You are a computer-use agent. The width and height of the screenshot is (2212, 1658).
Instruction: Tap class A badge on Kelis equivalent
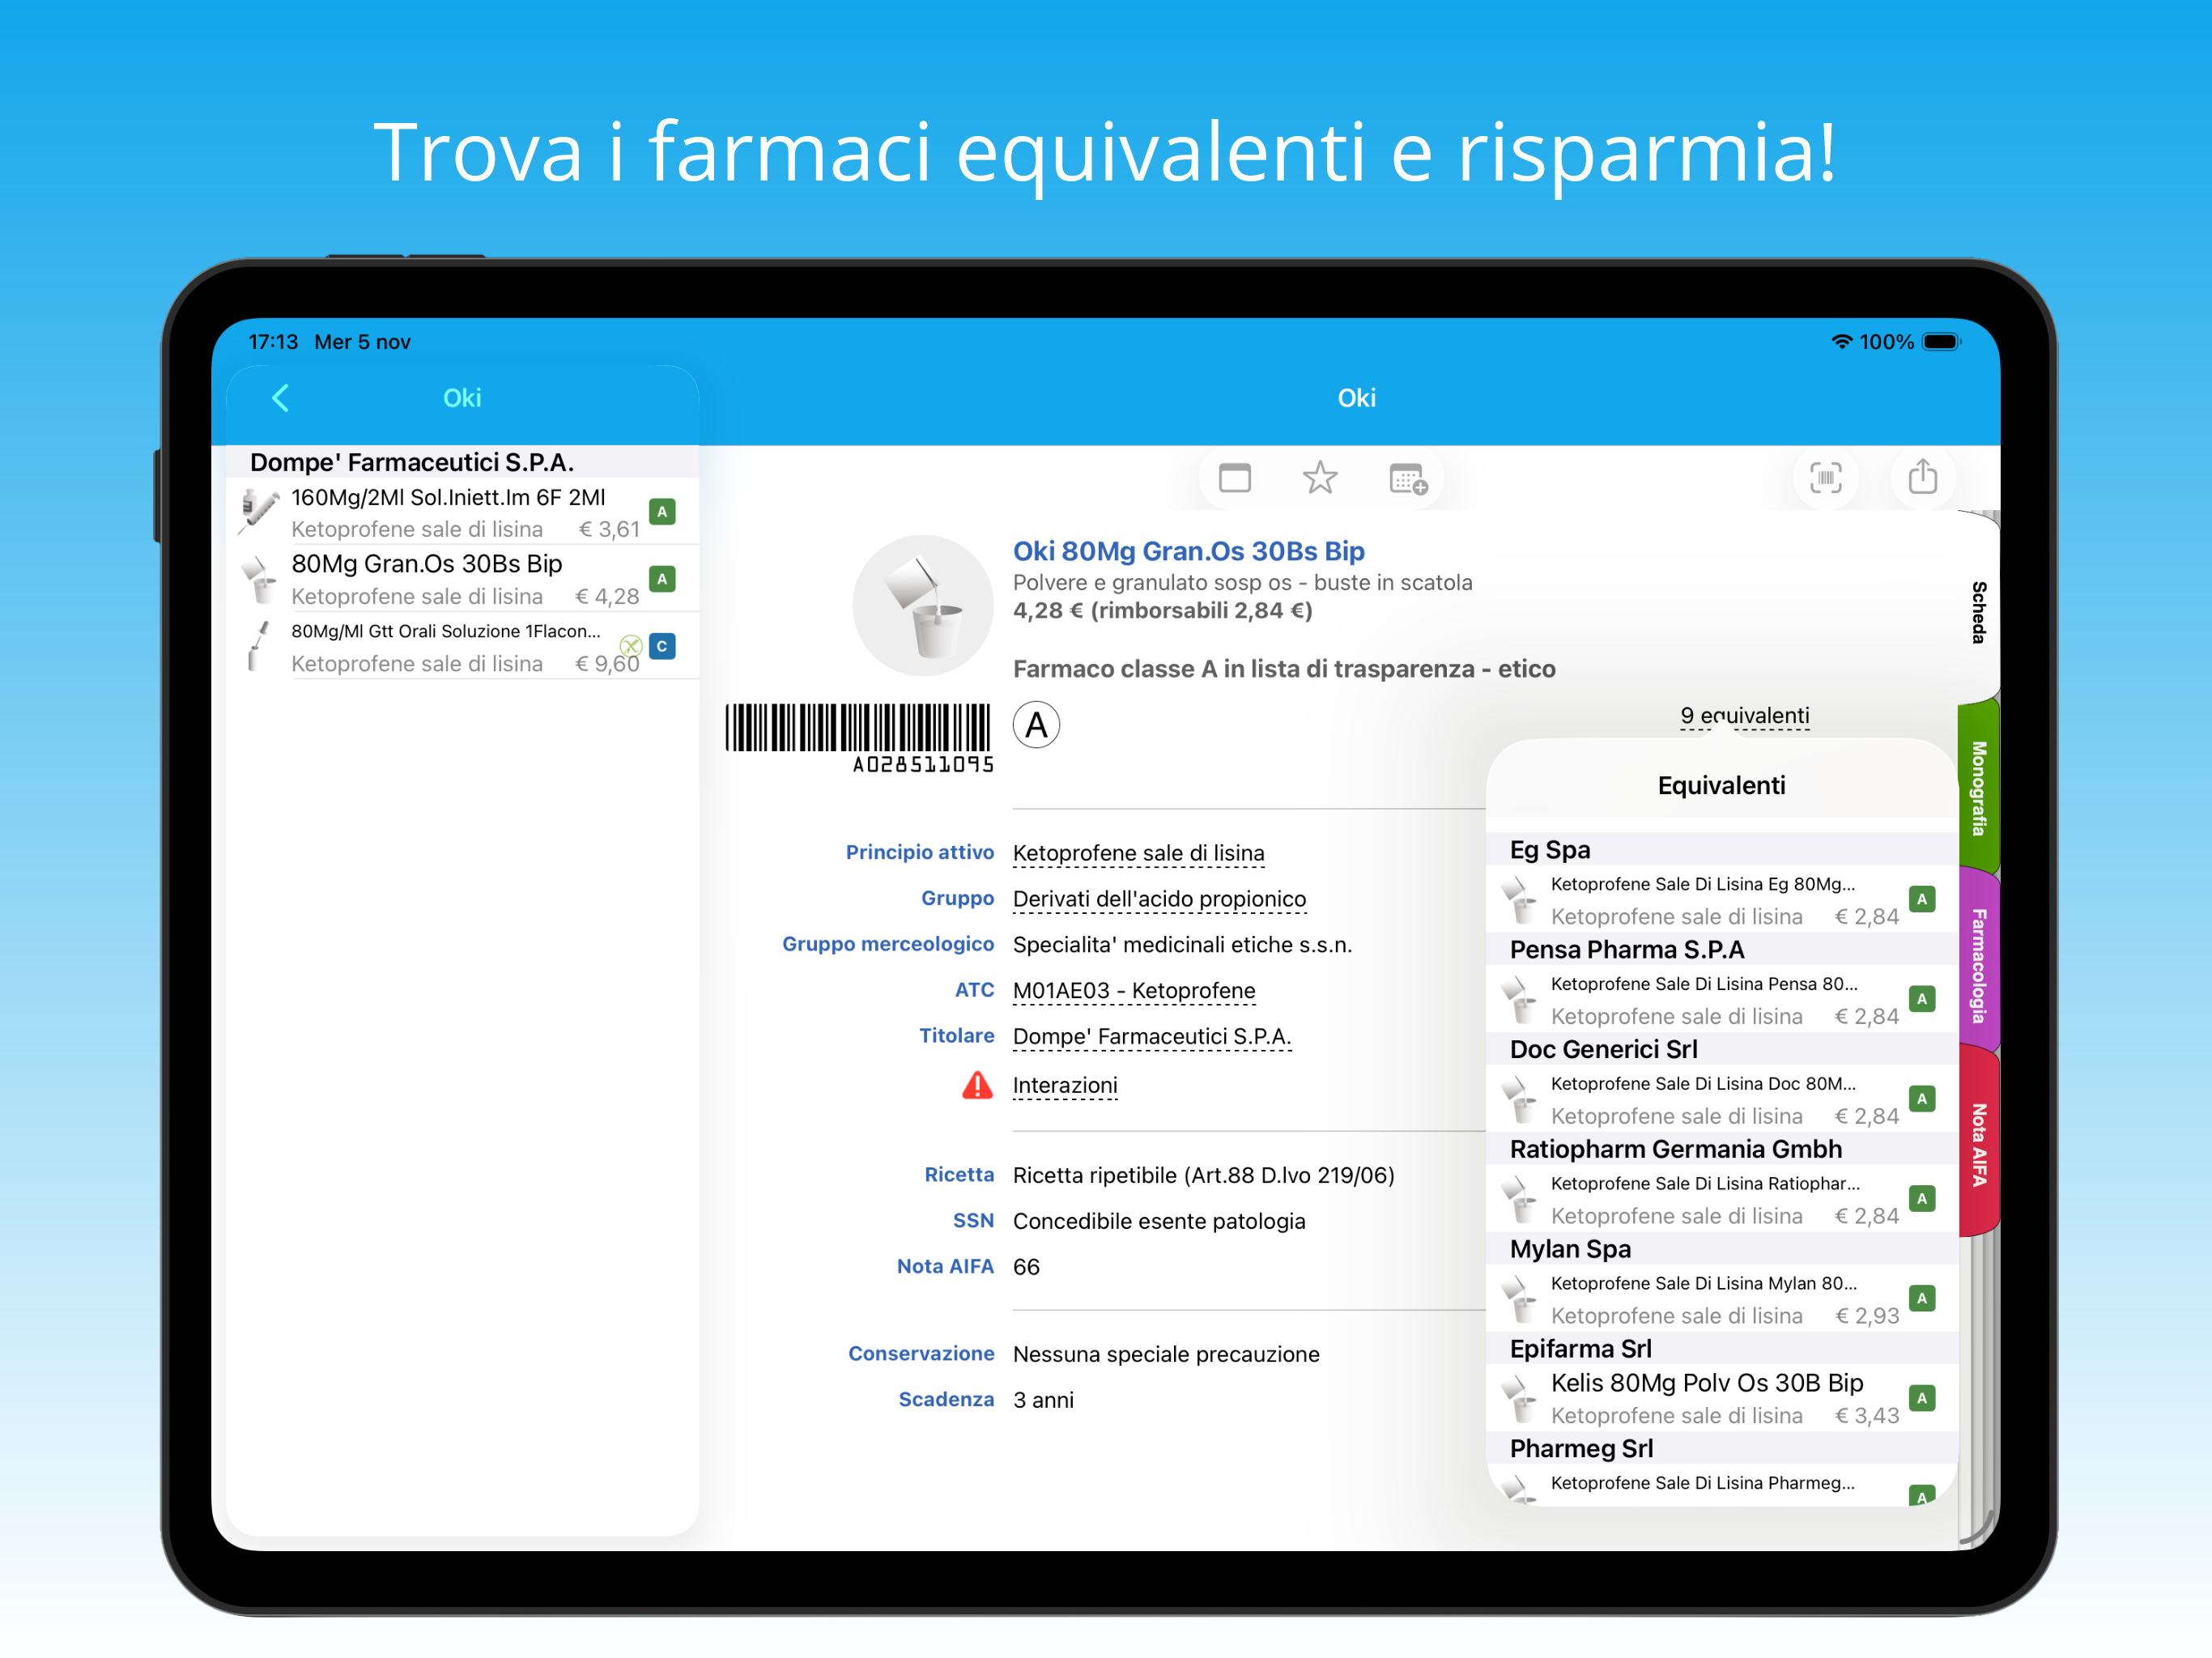point(1921,1398)
